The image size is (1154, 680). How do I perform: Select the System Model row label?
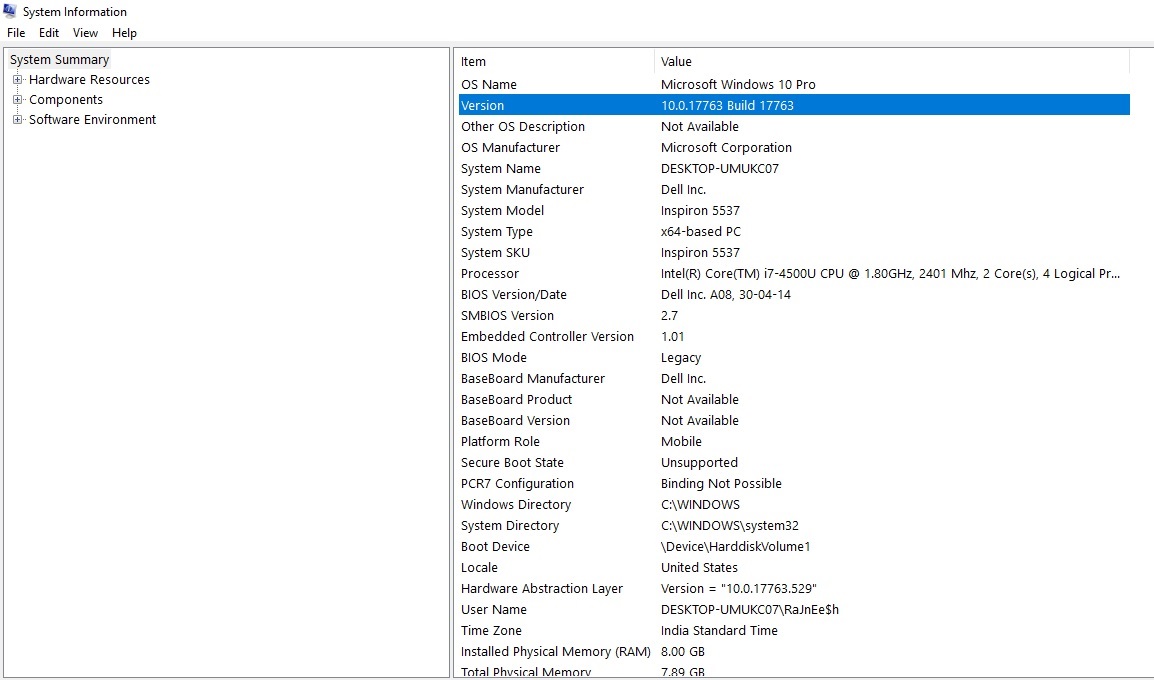coord(502,210)
